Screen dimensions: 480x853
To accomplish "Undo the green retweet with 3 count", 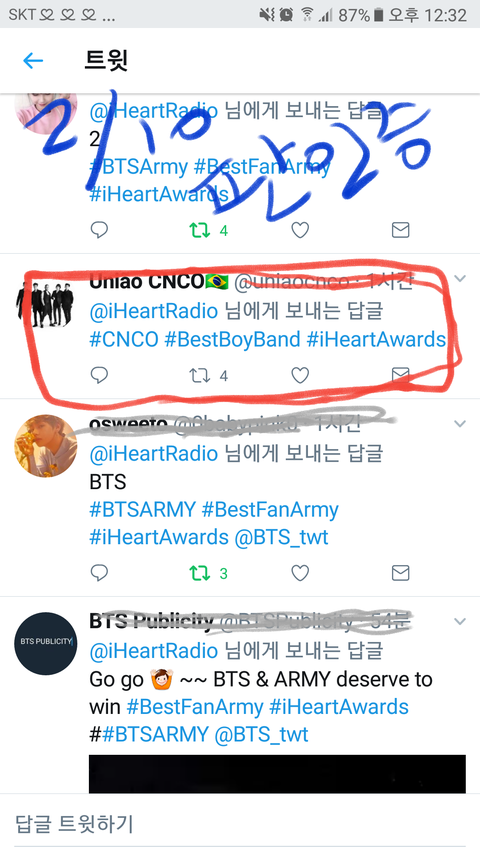I will (200, 573).
